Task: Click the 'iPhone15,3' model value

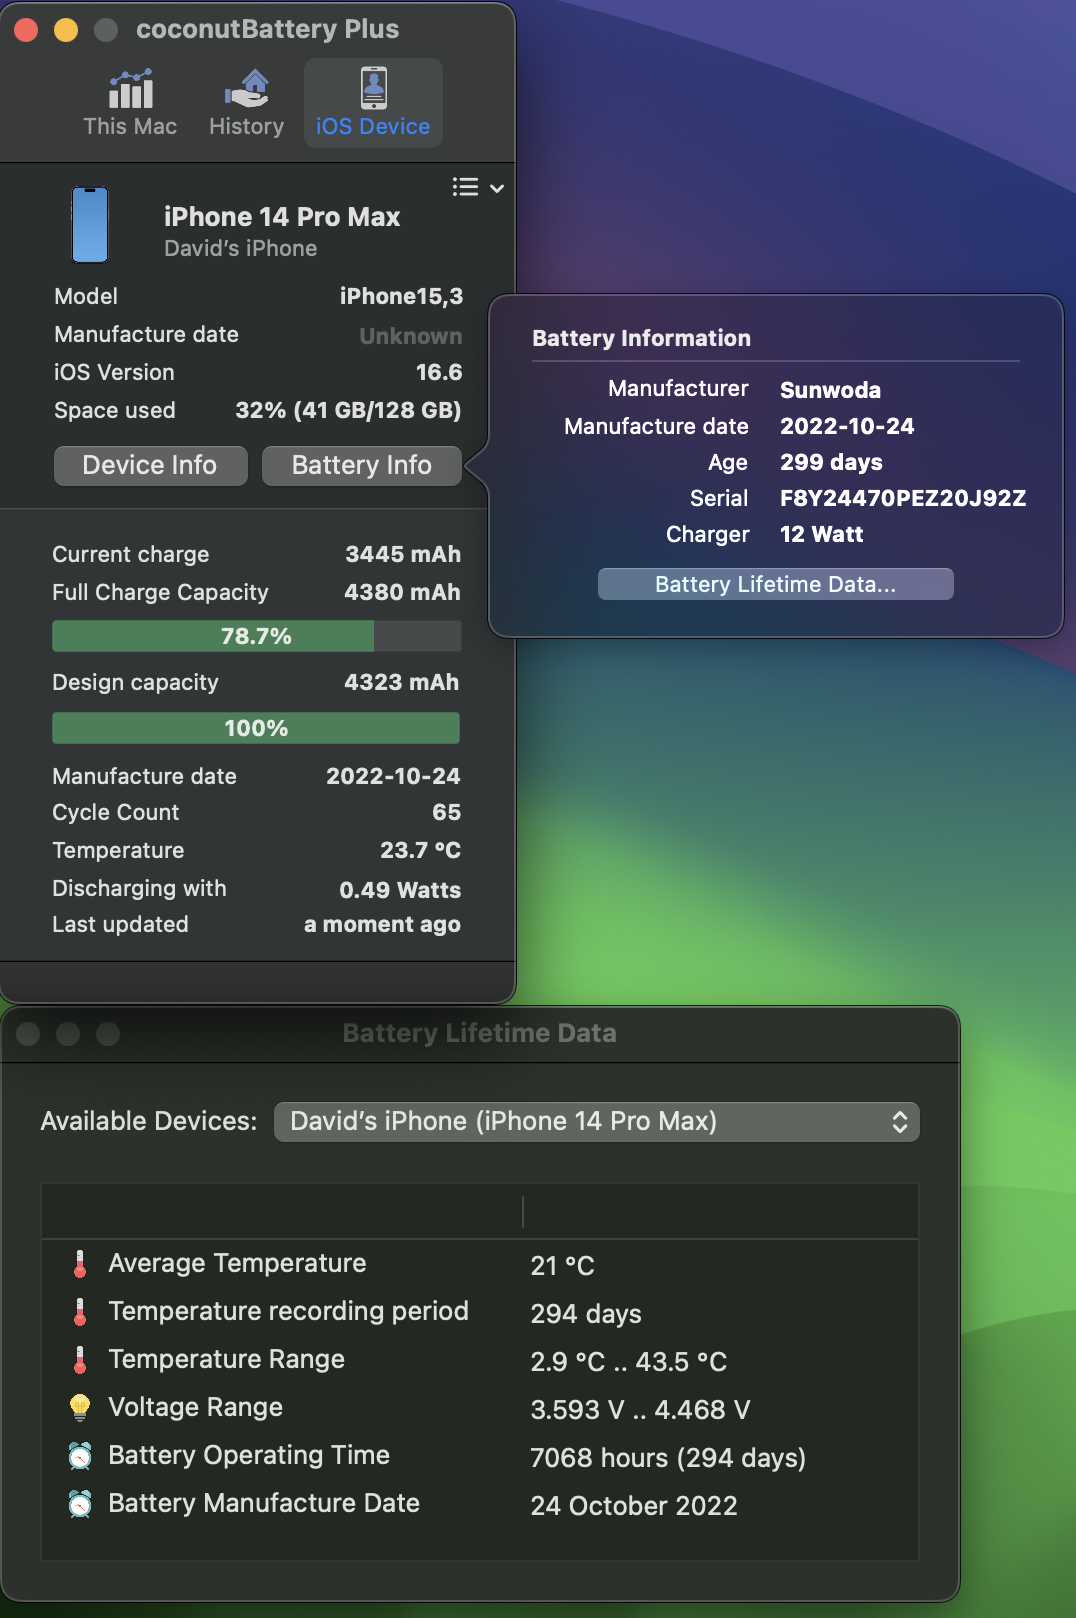Action: [x=401, y=296]
